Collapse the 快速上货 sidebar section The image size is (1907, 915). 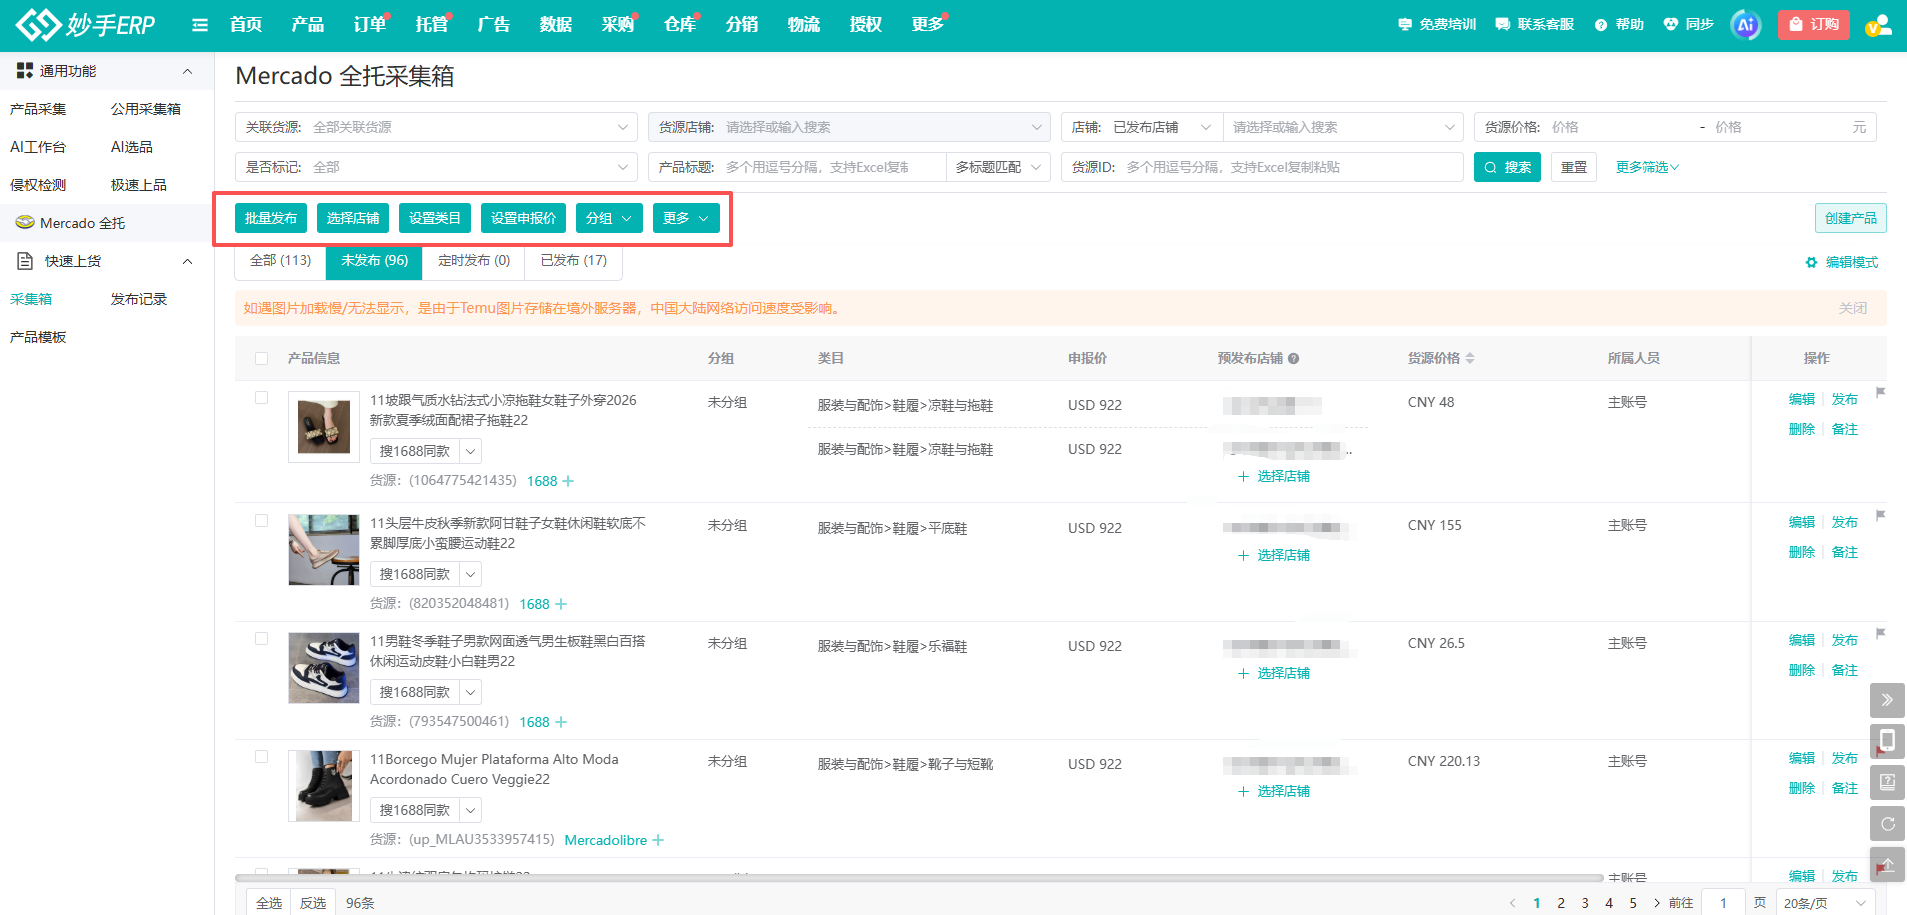pos(187,261)
